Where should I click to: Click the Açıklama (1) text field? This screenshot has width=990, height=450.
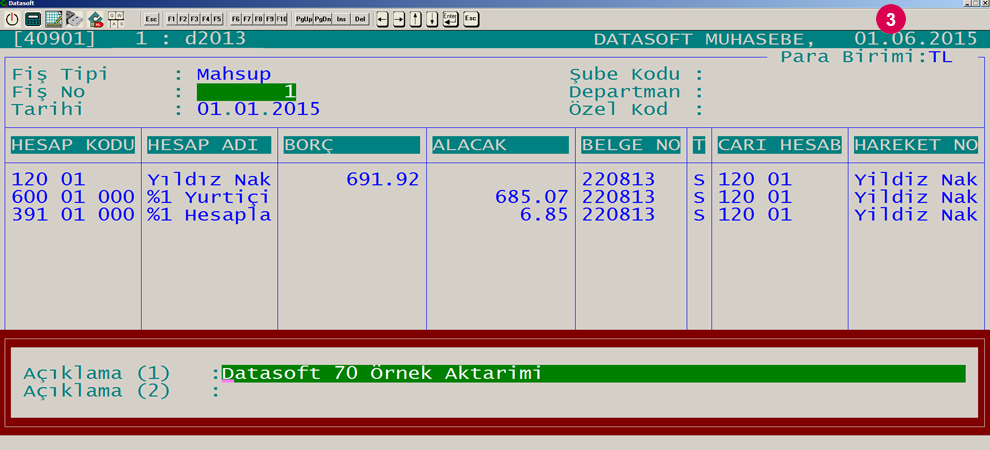click(593, 374)
